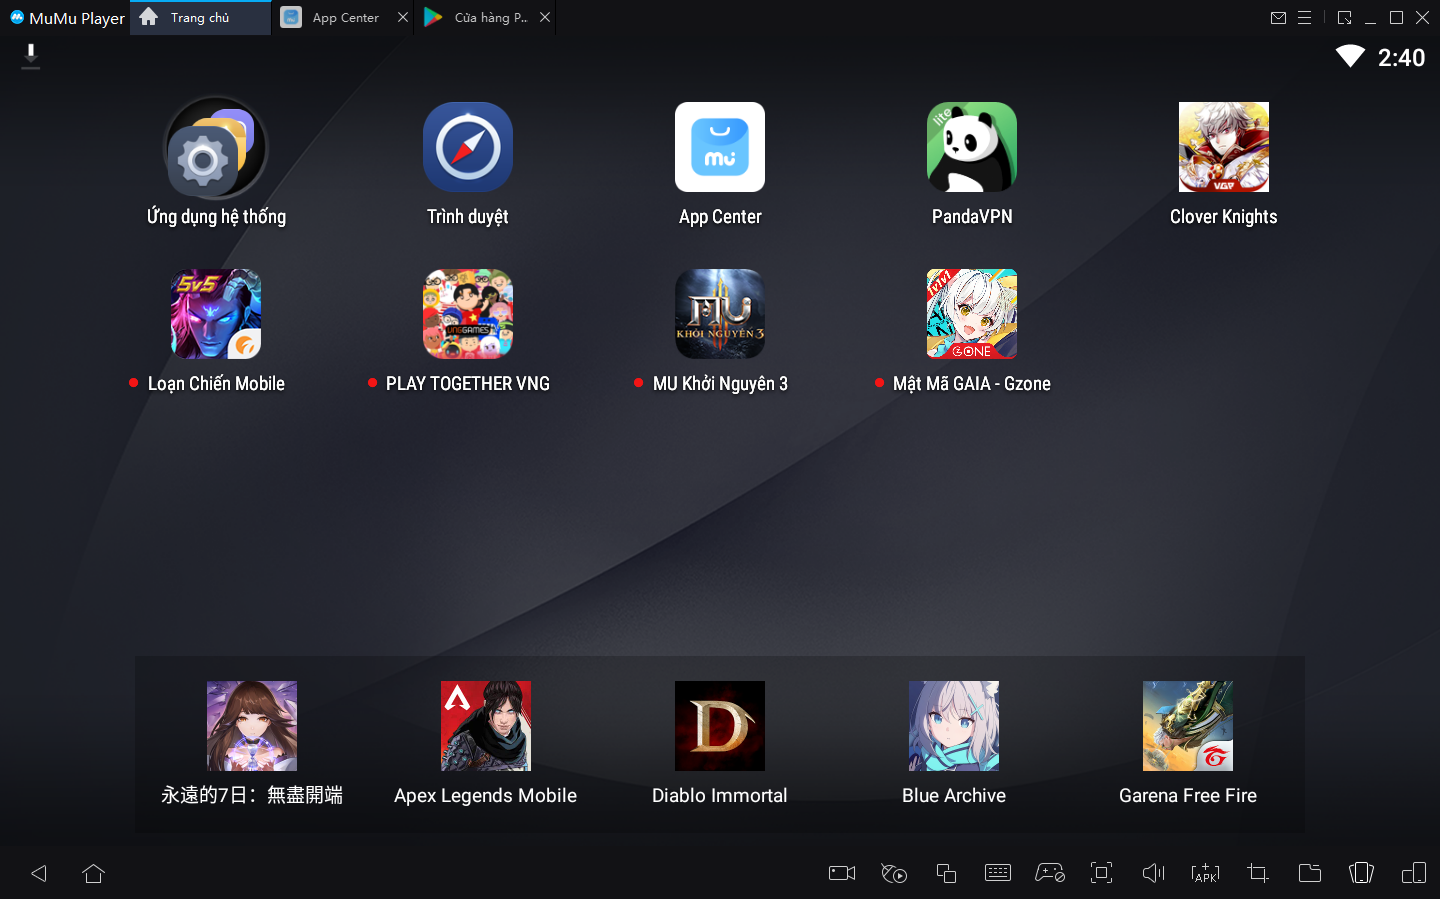1440x899 pixels.
Task: Open the keyboard mapping icon
Action: point(998,873)
